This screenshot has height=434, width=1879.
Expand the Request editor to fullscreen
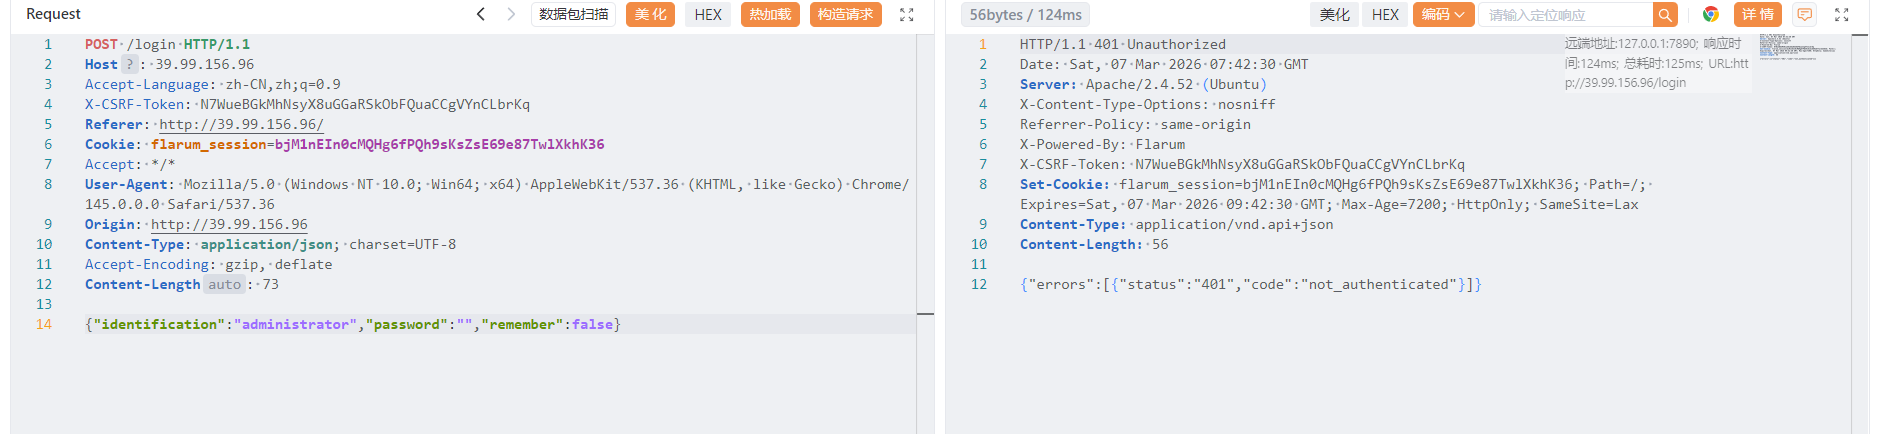click(906, 15)
